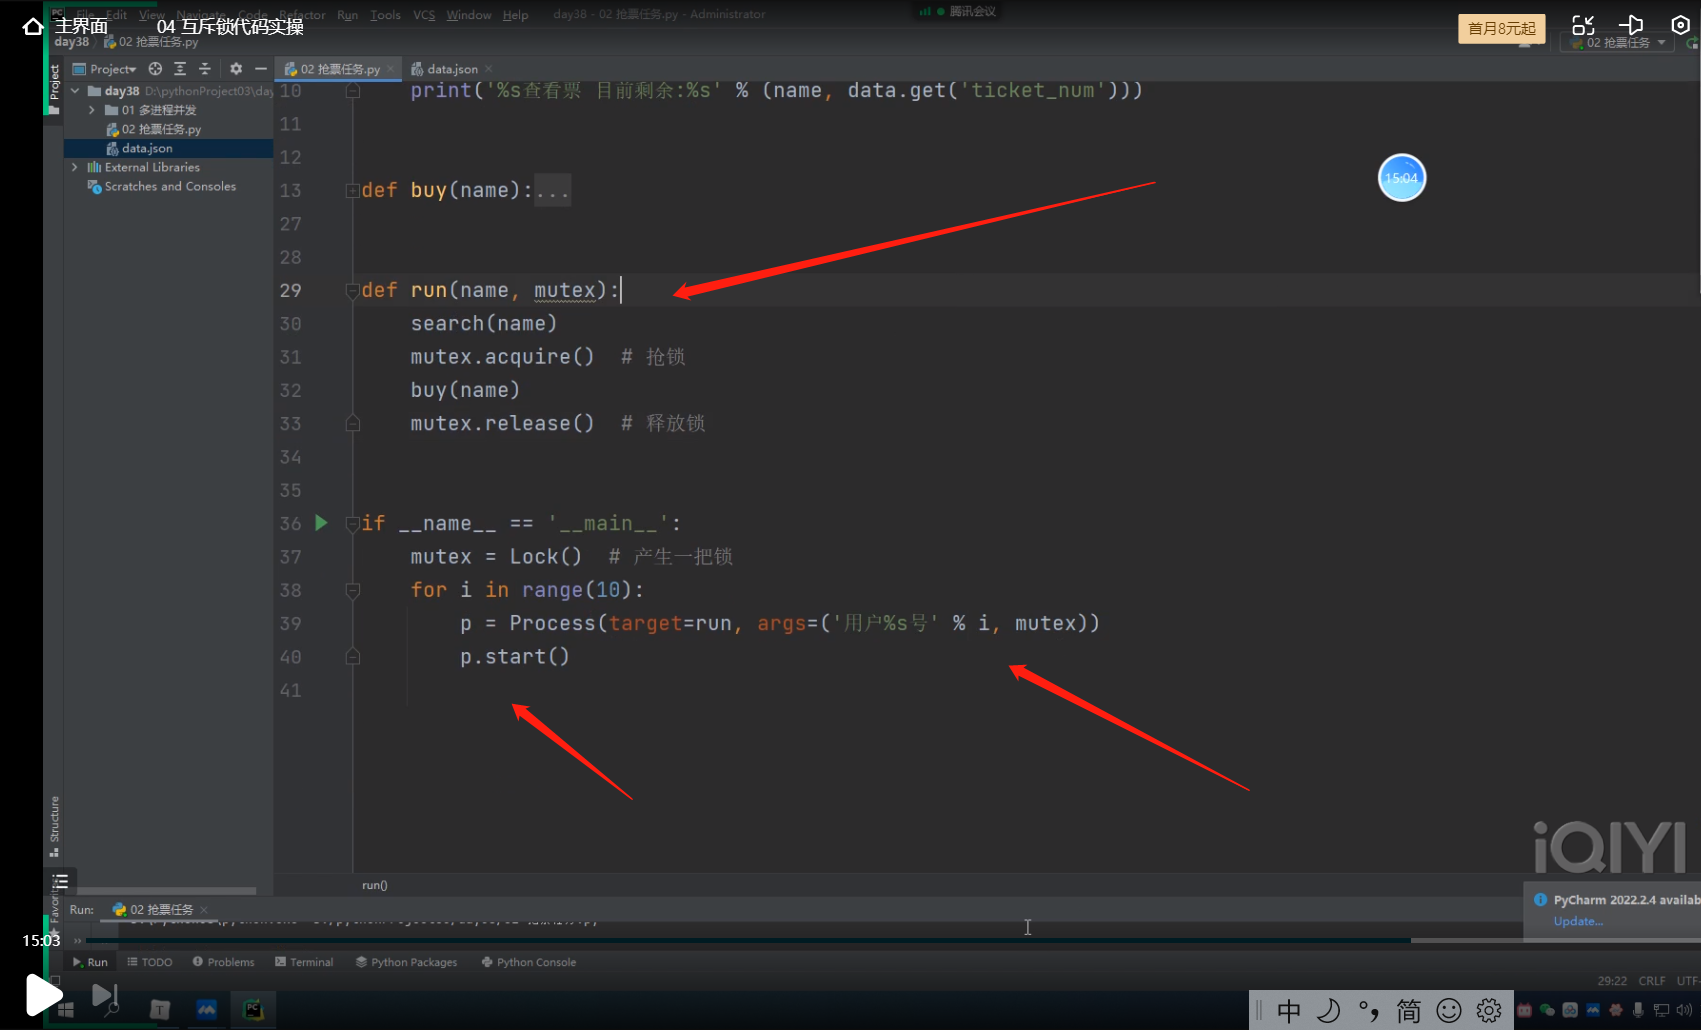Toggle the 中 Chinese input mode in IME bar
1701x1030 pixels.
[1289, 1011]
